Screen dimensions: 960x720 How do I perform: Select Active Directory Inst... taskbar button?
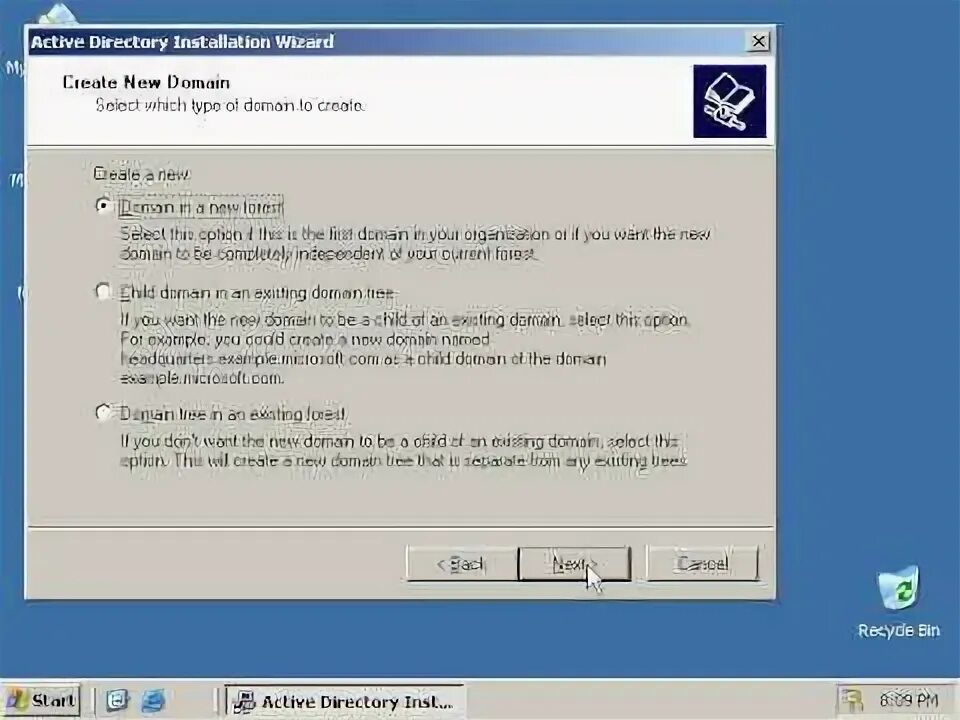pyautogui.click(x=344, y=700)
